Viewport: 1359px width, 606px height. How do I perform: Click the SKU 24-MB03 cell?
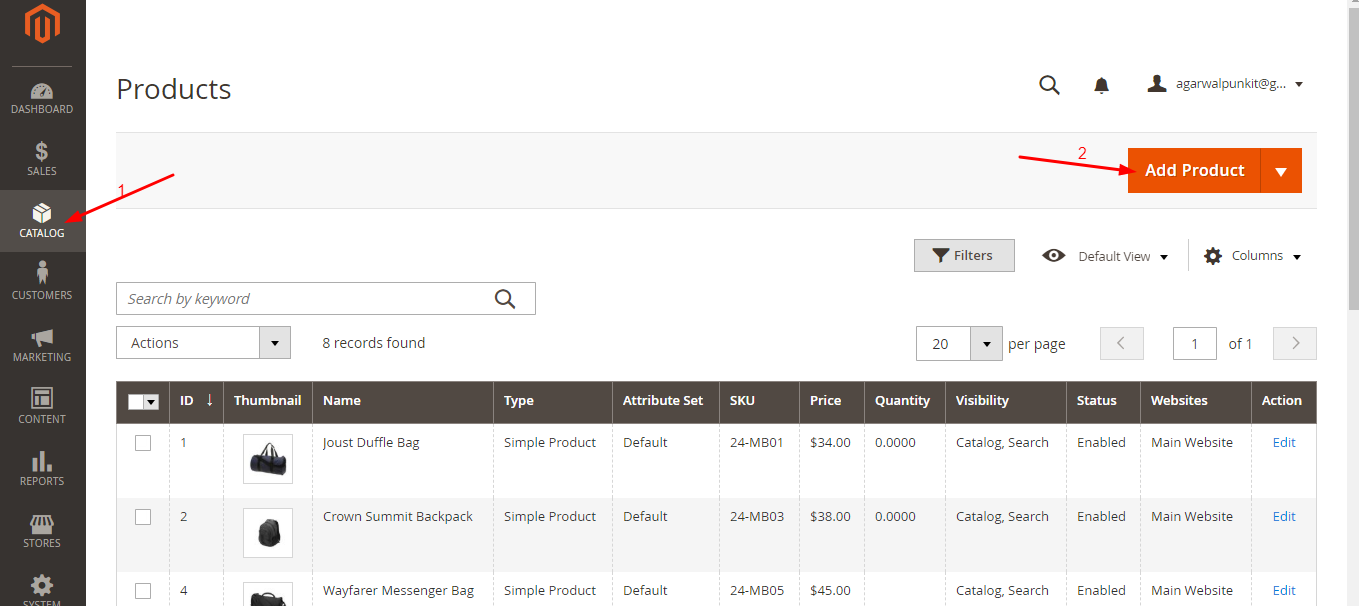(x=757, y=517)
